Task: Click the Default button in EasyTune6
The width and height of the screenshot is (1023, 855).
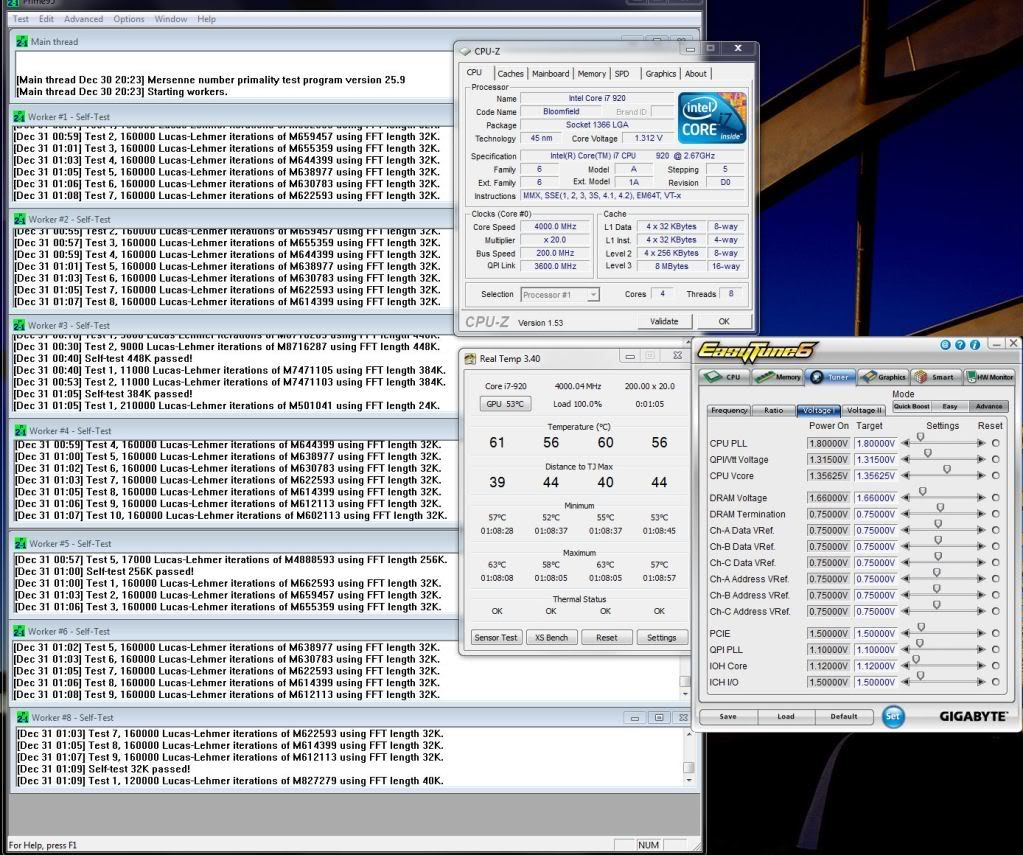Action: click(x=844, y=717)
